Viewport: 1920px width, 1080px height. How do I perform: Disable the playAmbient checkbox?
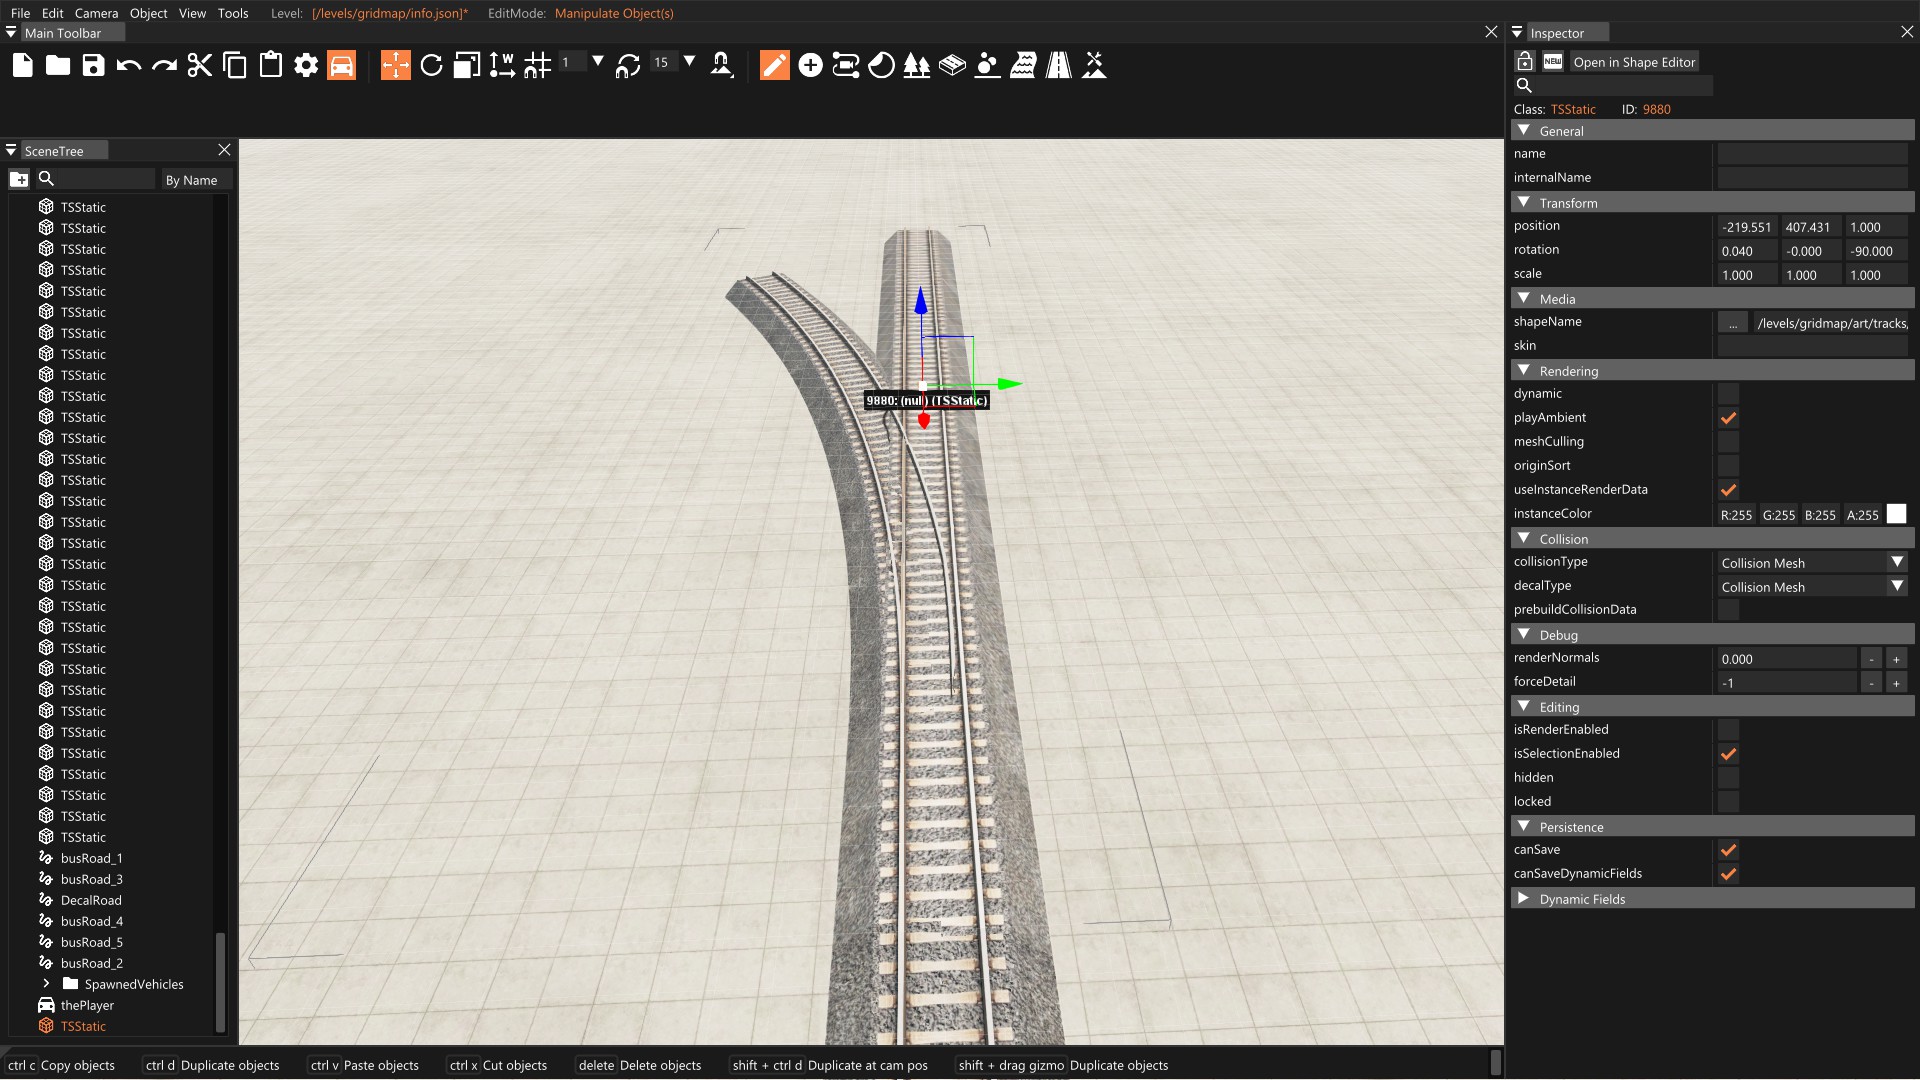pyautogui.click(x=1727, y=418)
